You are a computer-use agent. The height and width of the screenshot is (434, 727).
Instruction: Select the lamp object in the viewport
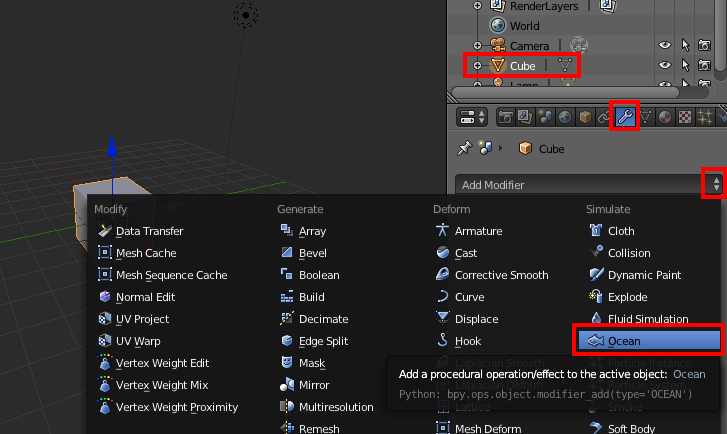click(245, 15)
